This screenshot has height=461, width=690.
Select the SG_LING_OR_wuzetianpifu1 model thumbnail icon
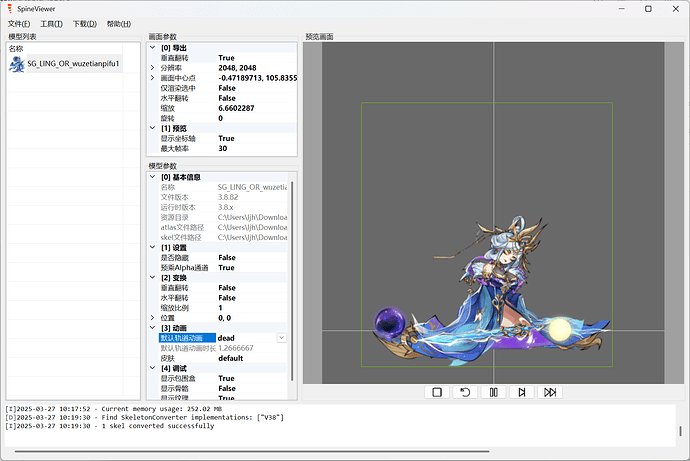(x=17, y=64)
